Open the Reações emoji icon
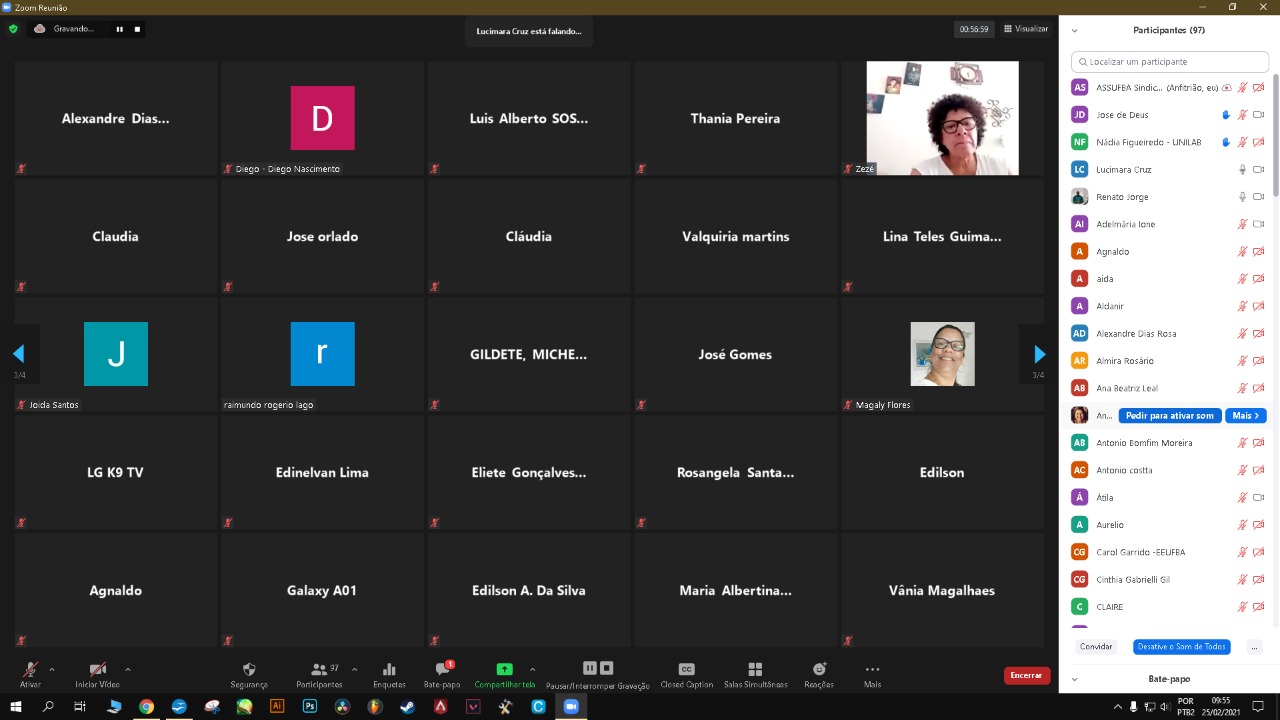 819,669
